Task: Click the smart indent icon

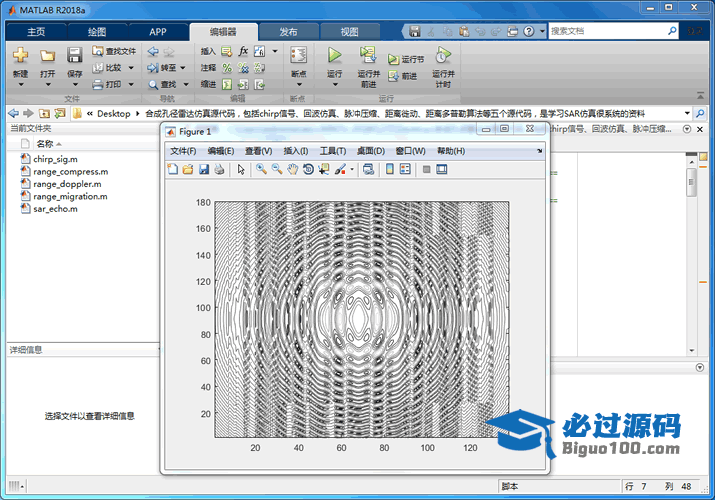Action: pyautogui.click(x=227, y=84)
